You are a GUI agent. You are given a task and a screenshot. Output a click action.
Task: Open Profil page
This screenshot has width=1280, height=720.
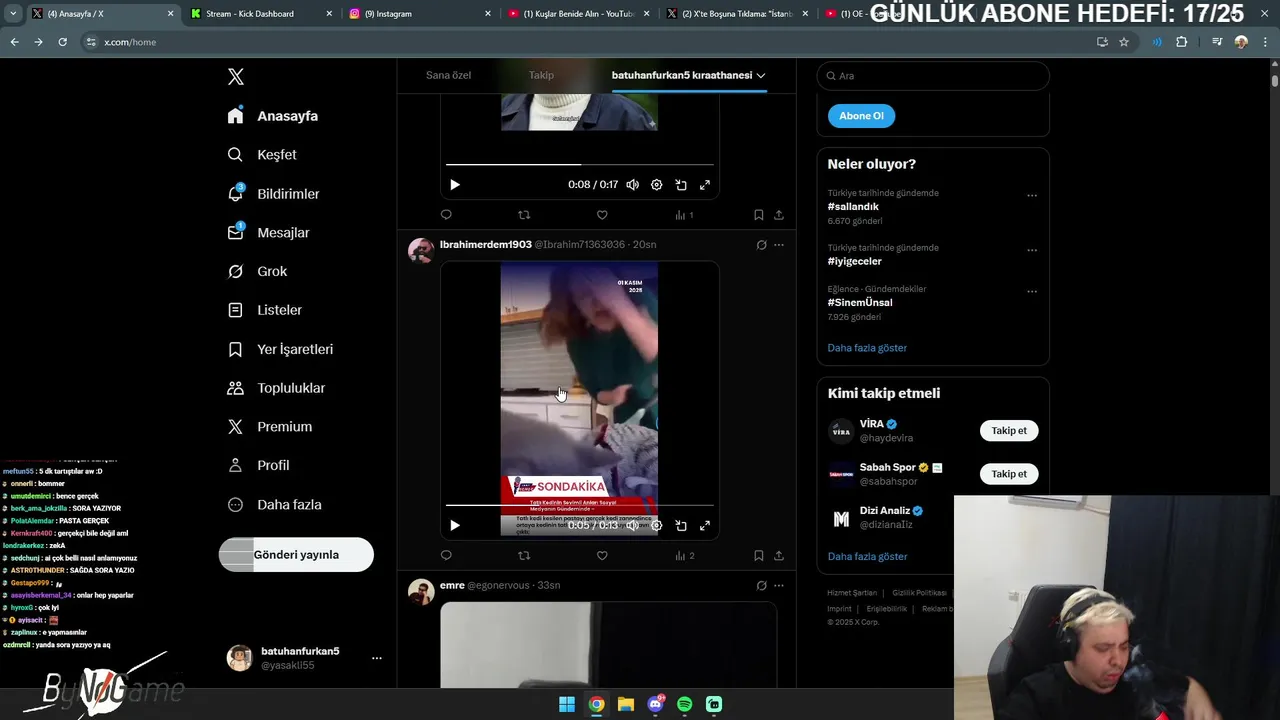[258, 465]
